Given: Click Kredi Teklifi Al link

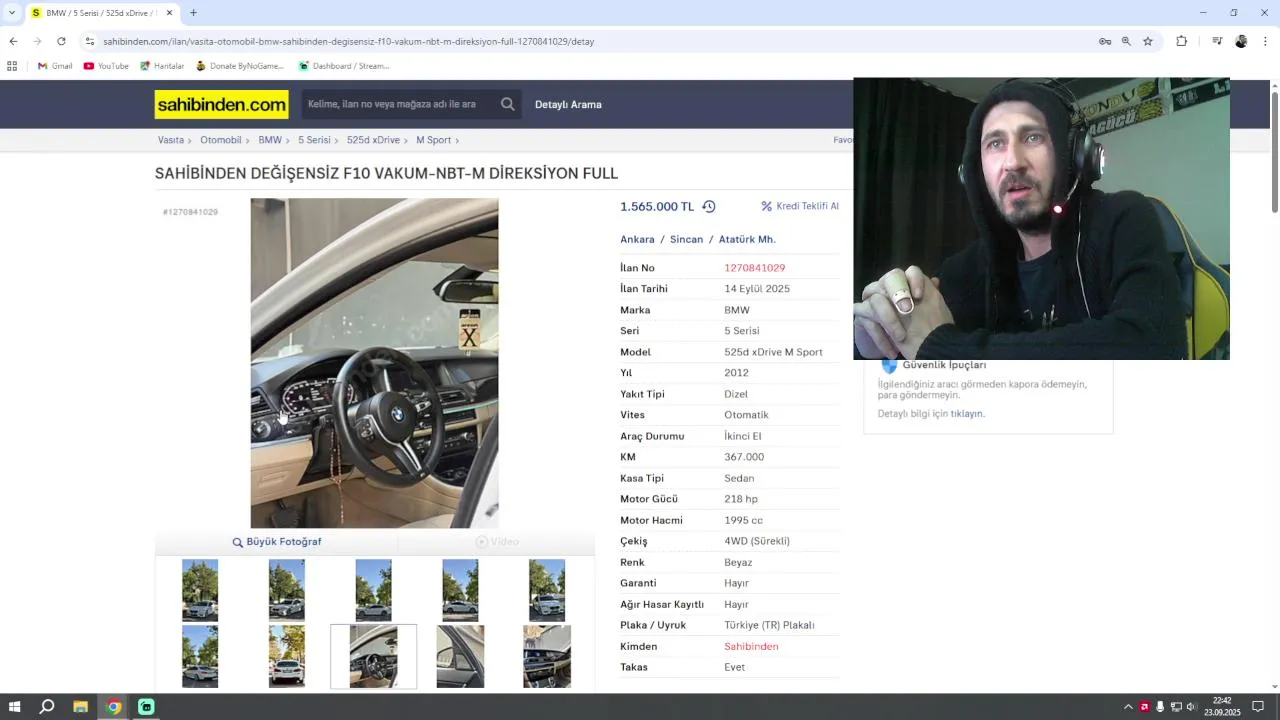Looking at the screenshot, I should [x=800, y=206].
